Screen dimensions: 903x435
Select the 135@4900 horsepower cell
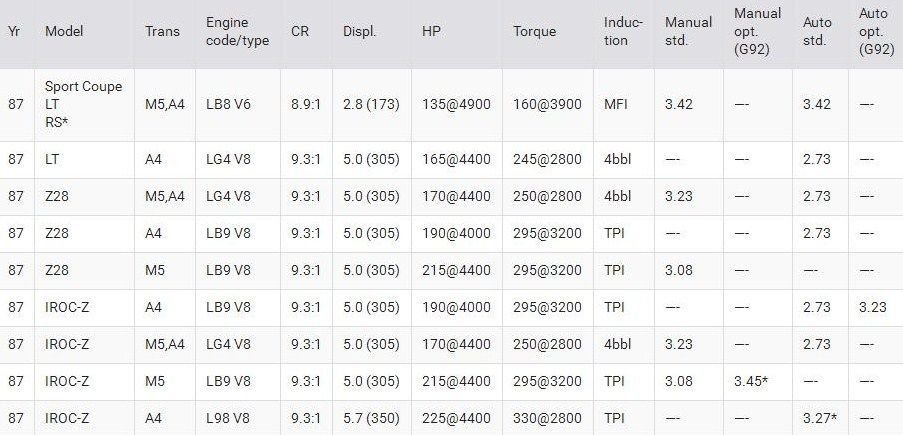[456, 104]
